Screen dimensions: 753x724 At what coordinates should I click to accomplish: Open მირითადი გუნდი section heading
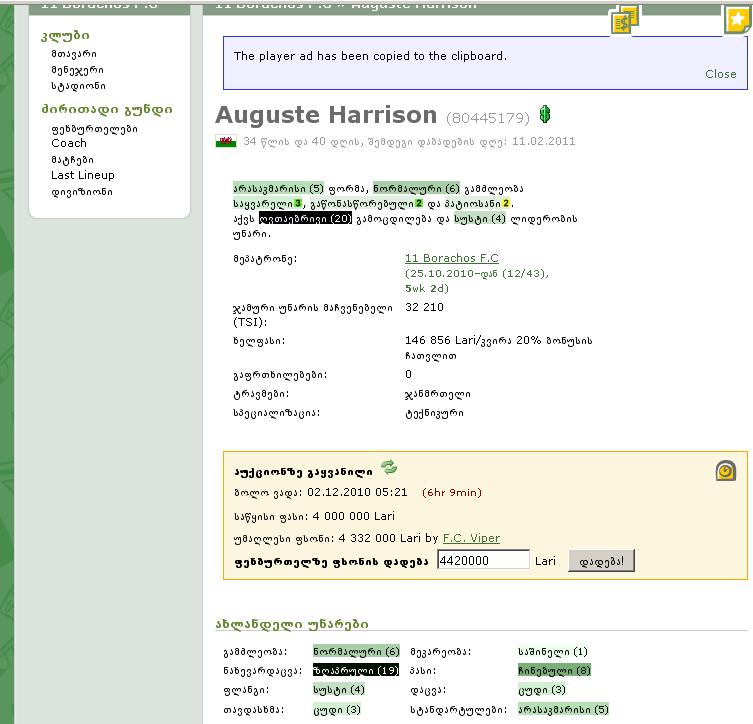tap(107, 109)
